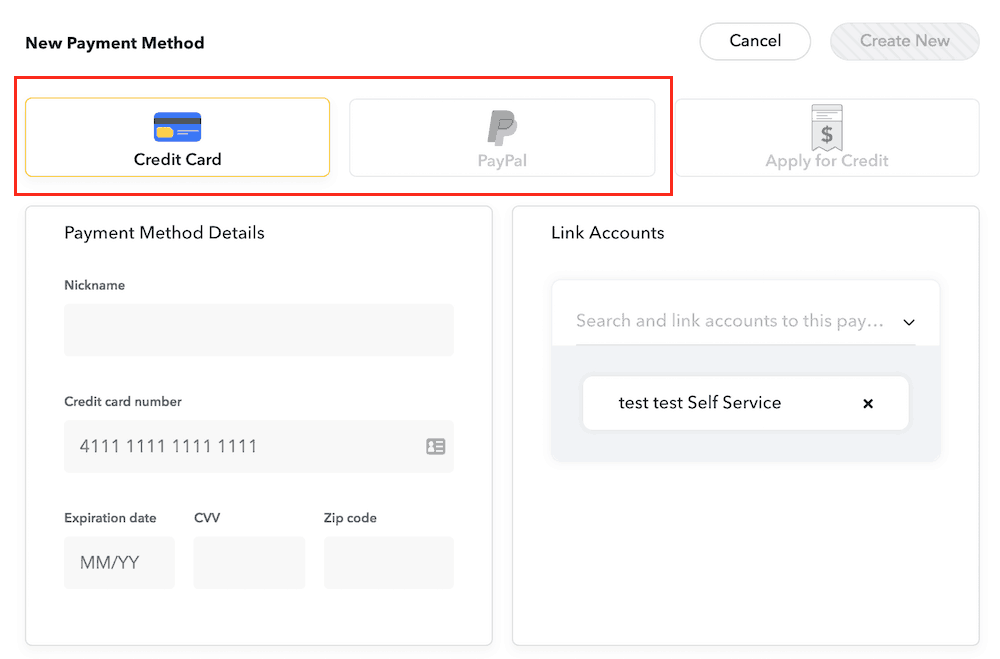The image size is (1000, 659).
Task: Expand the link accounts dropdown chevron
Action: coord(909,322)
